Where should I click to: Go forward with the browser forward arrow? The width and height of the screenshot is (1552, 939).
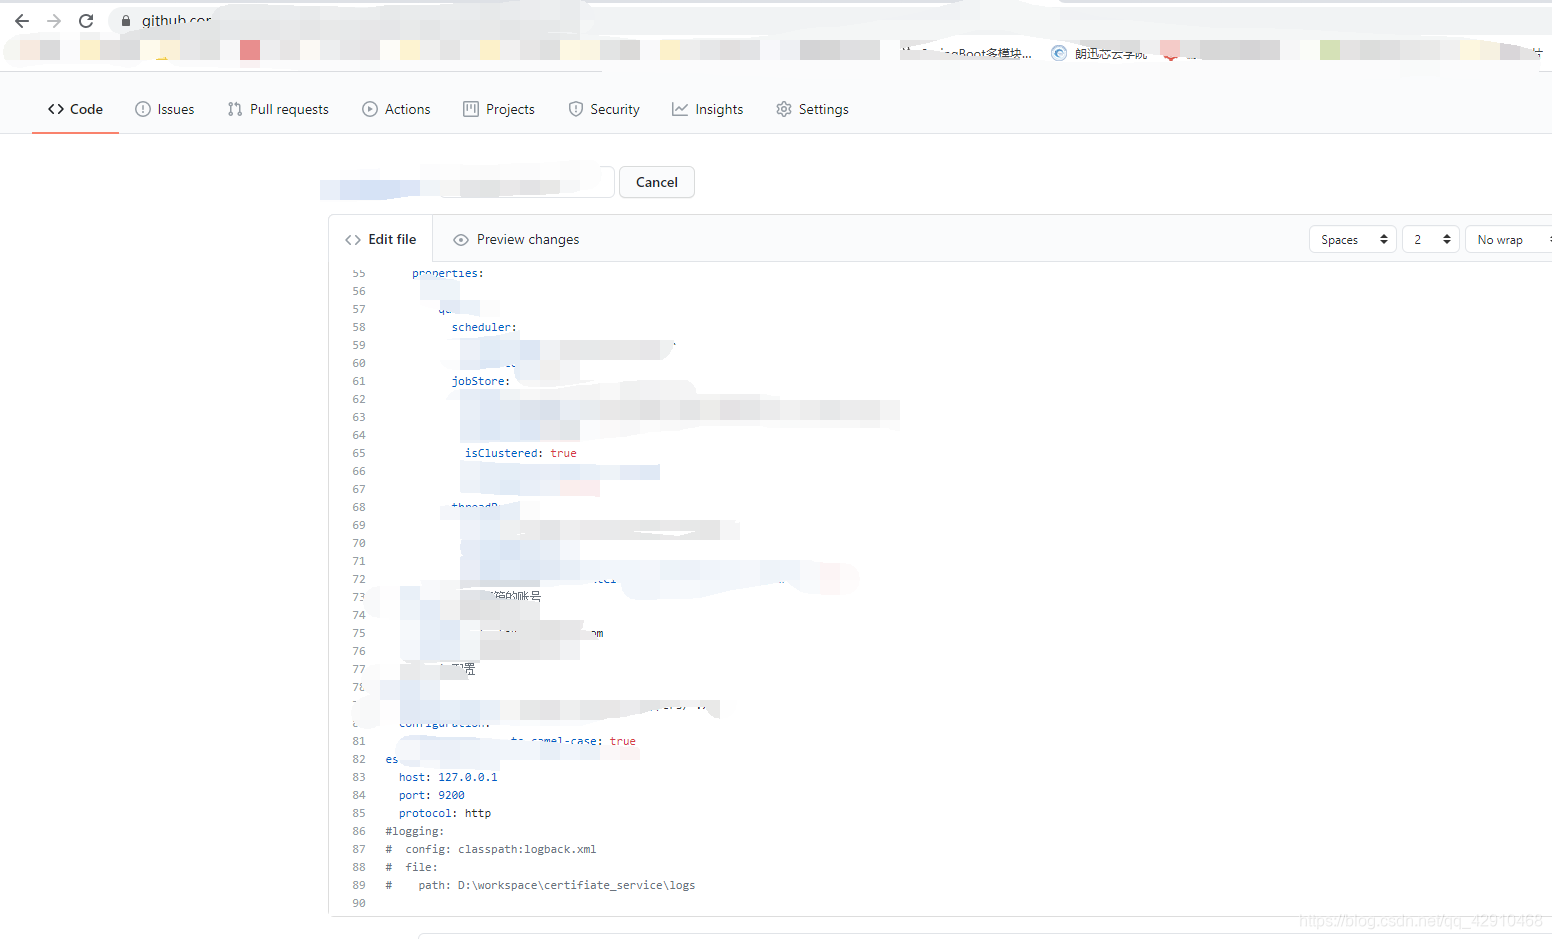(54, 20)
